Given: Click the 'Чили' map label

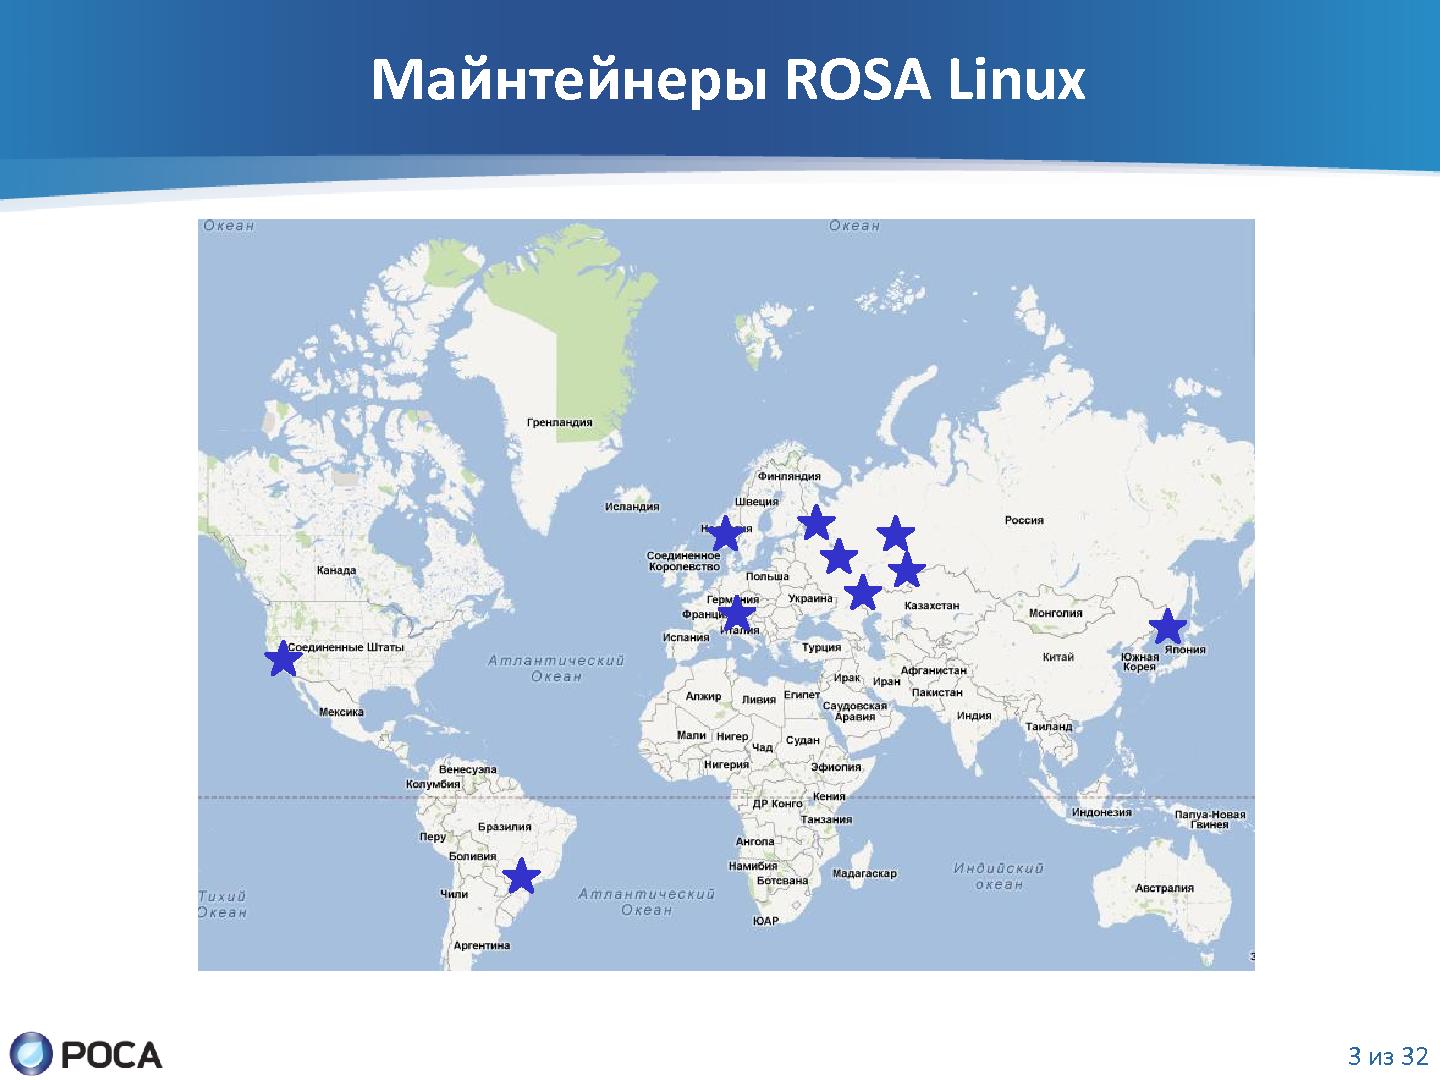Looking at the screenshot, I should pyautogui.click(x=454, y=895).
